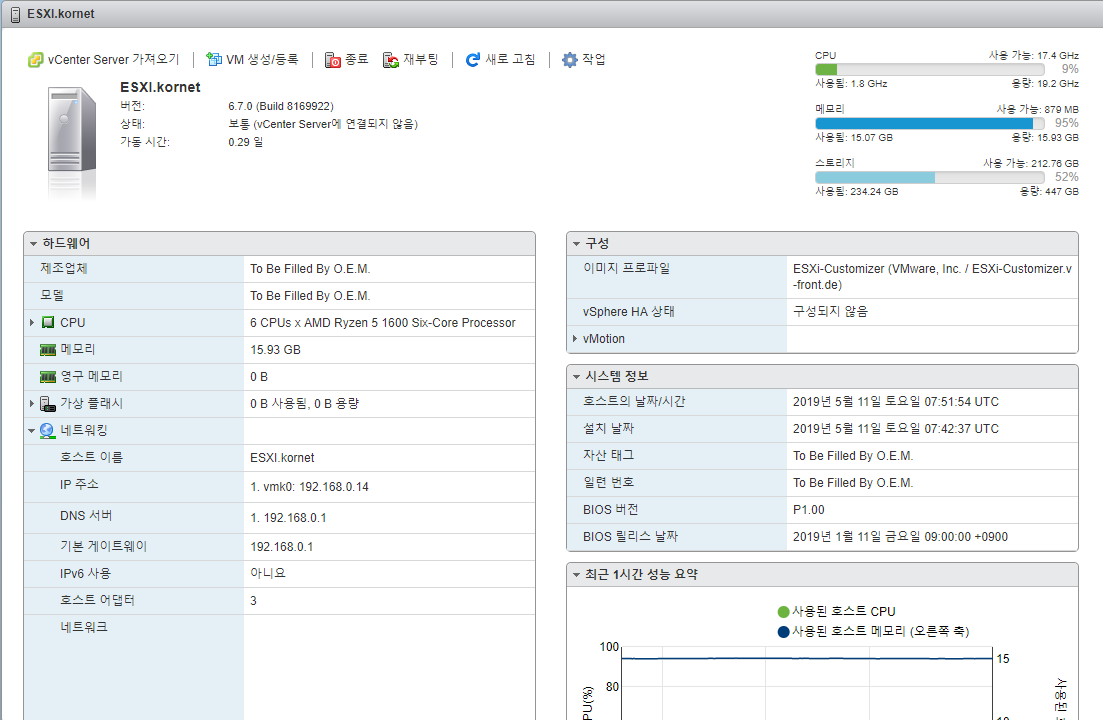Viewport: 1103px width, 720px height.
Task: Click the vCenter Server import icon
Action: (x=35, y=60)
